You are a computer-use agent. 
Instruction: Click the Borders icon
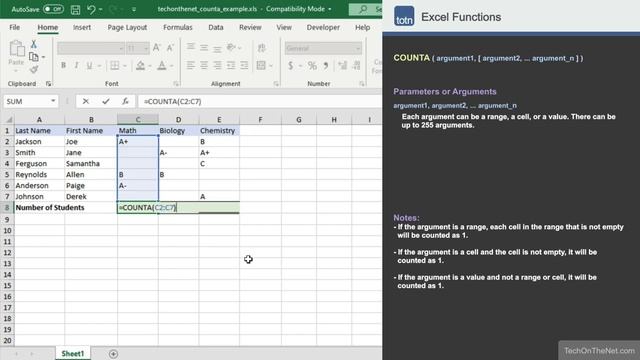[115, 65]
